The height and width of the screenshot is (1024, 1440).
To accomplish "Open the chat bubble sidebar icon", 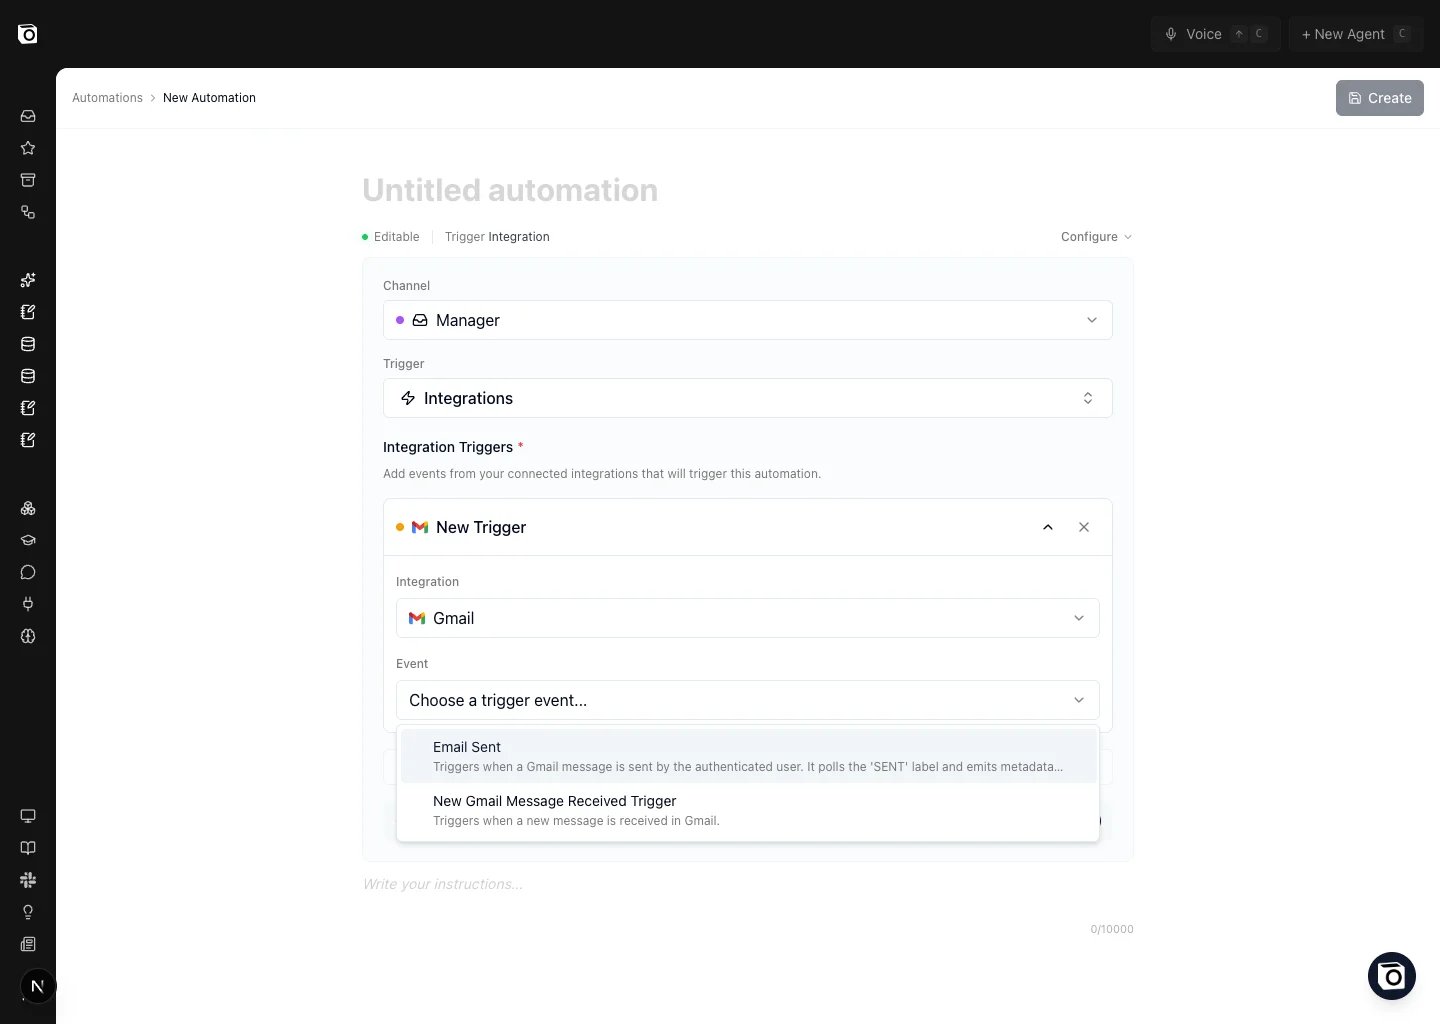I will [x=28, y=572].
